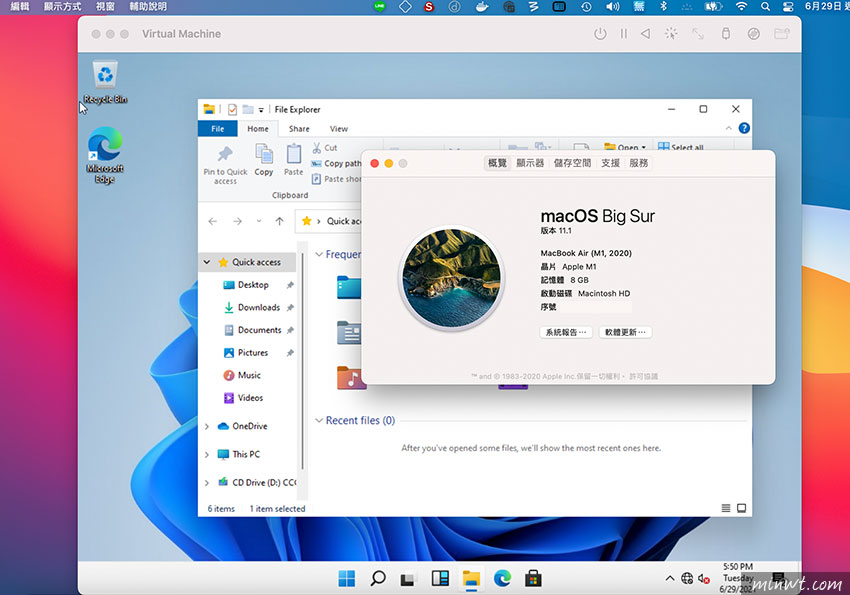Open Widgets from the taskbar
The height and width of the screenshot is (595, 850).
(440, 579)
